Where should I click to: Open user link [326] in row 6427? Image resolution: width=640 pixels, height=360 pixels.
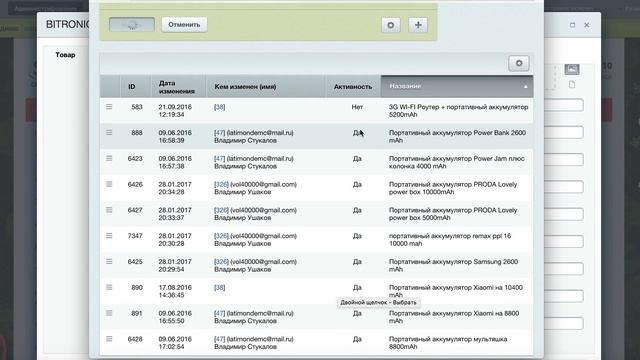[221, 210]
